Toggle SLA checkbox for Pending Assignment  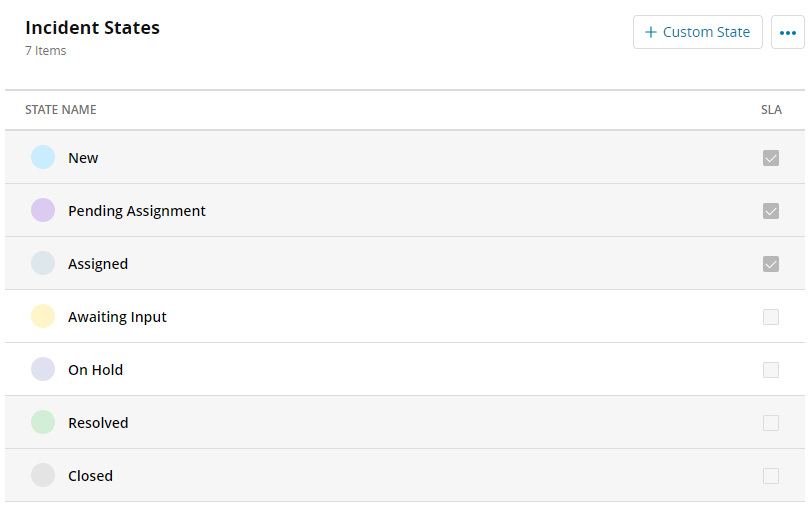[x=770, y=211]
